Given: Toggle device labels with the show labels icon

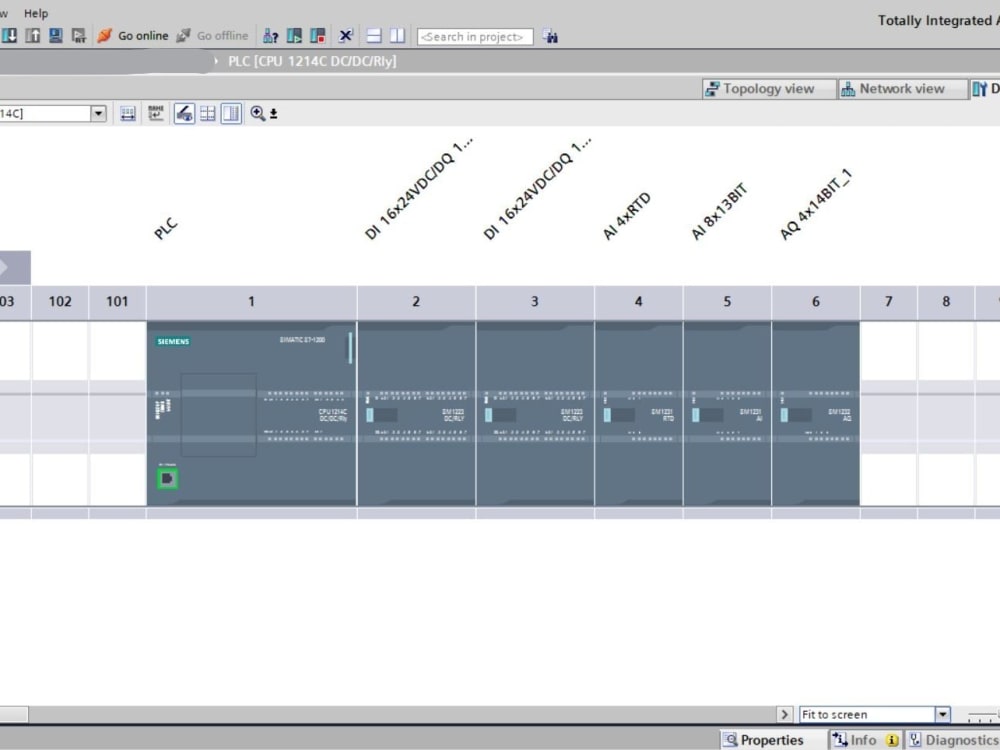Looking at the screenshot, I should pos(156,113).
